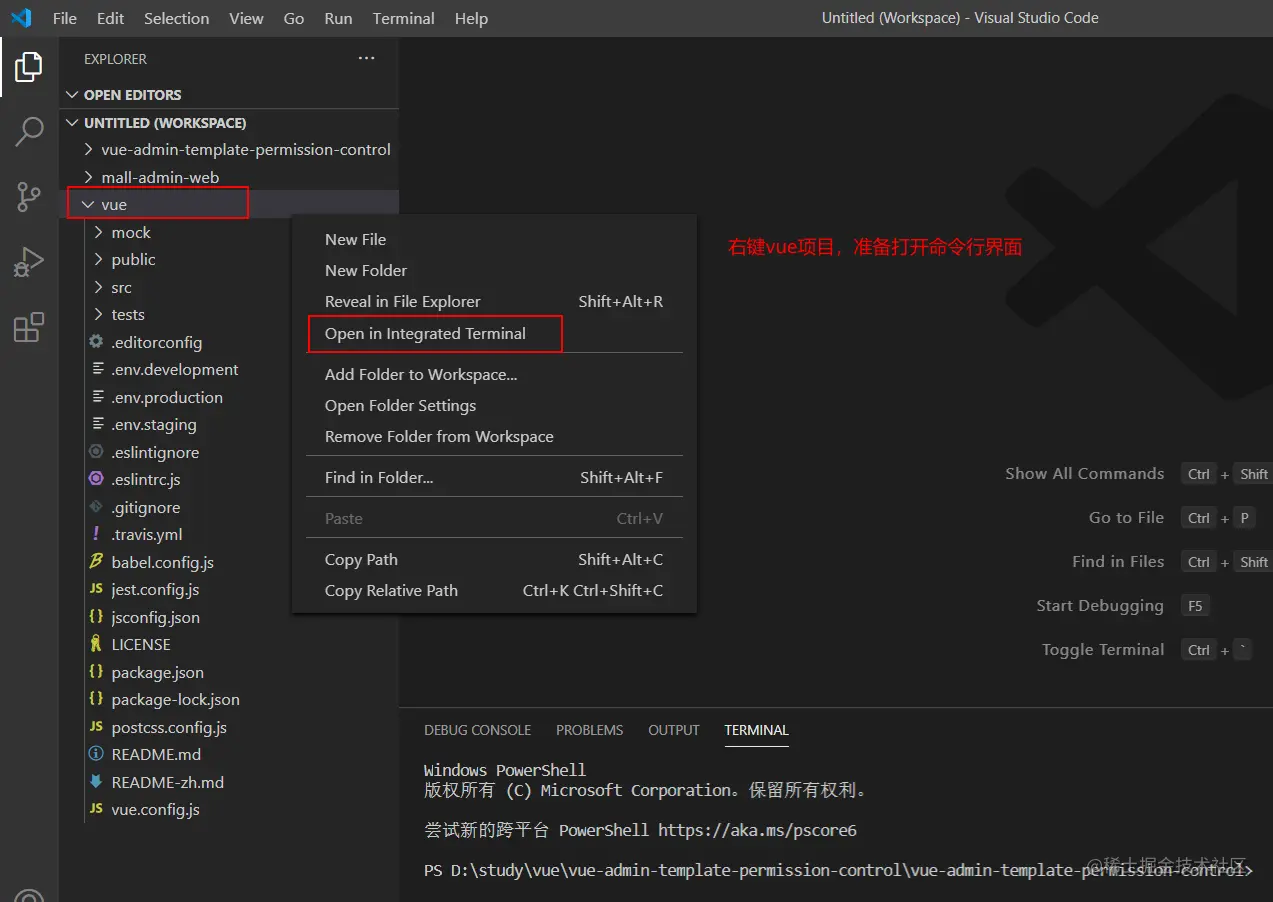Click the braces icon beside package-lock.json
This screenshot has height=902, width=1273.
coord(96,699)
